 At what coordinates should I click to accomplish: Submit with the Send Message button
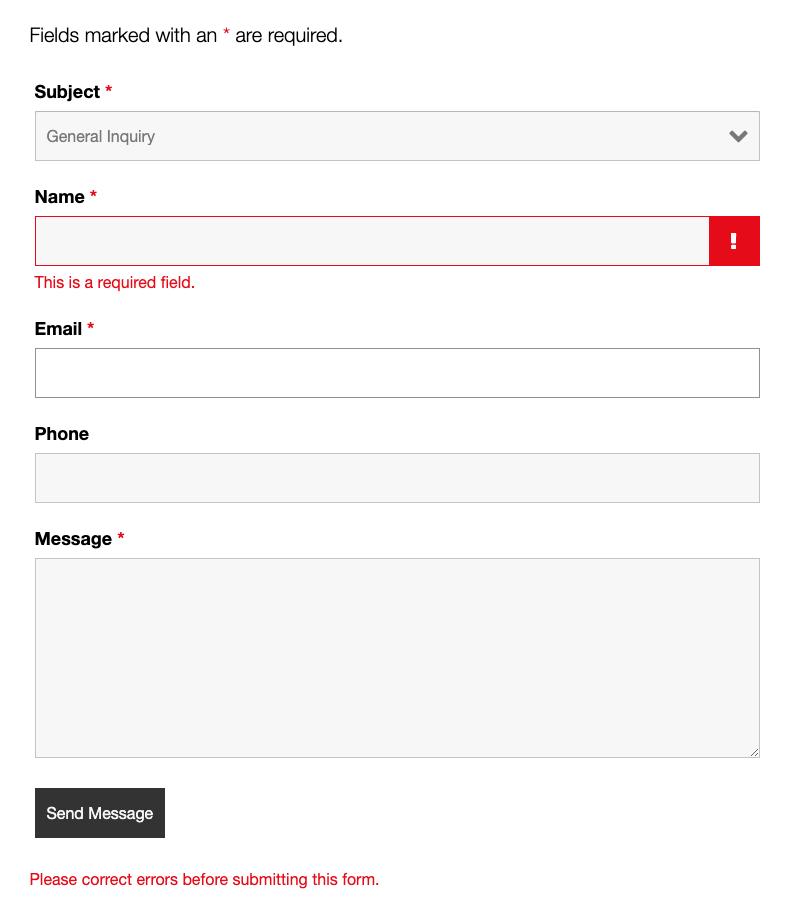coord(100,813)
